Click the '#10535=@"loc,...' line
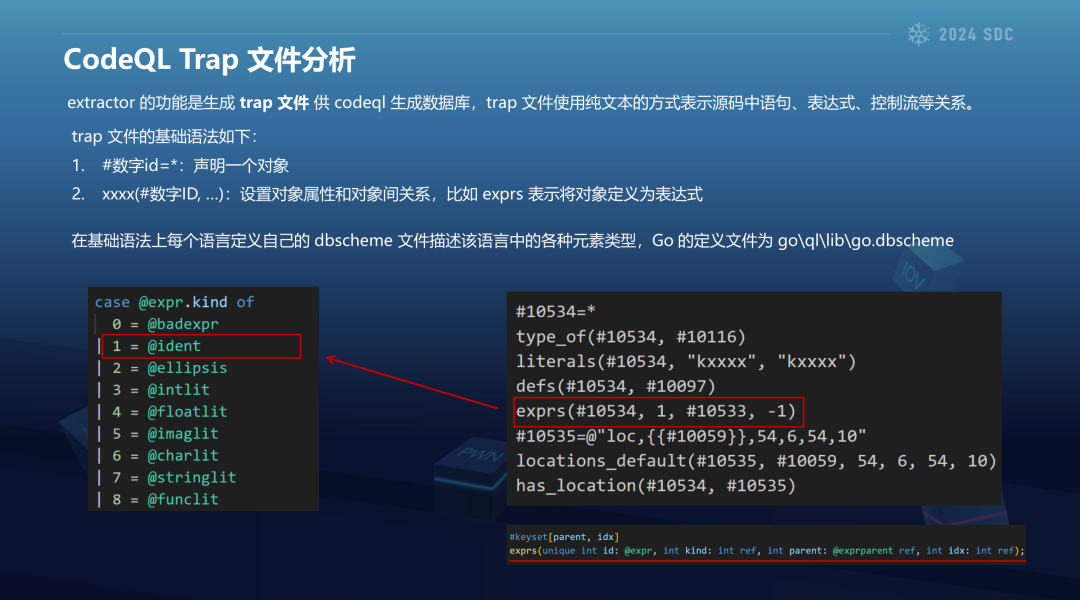 click(691, 436)
